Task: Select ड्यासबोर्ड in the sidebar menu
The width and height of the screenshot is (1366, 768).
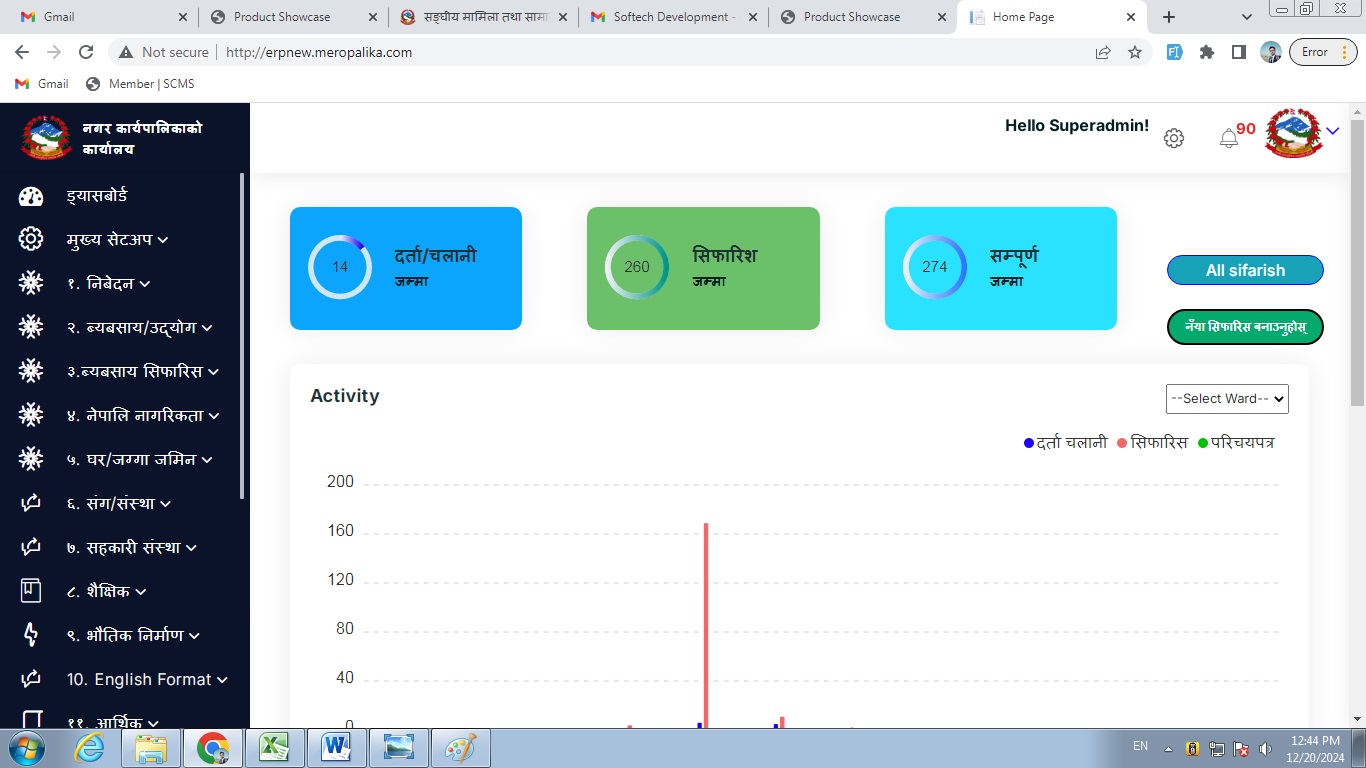Action: point(97,196)
